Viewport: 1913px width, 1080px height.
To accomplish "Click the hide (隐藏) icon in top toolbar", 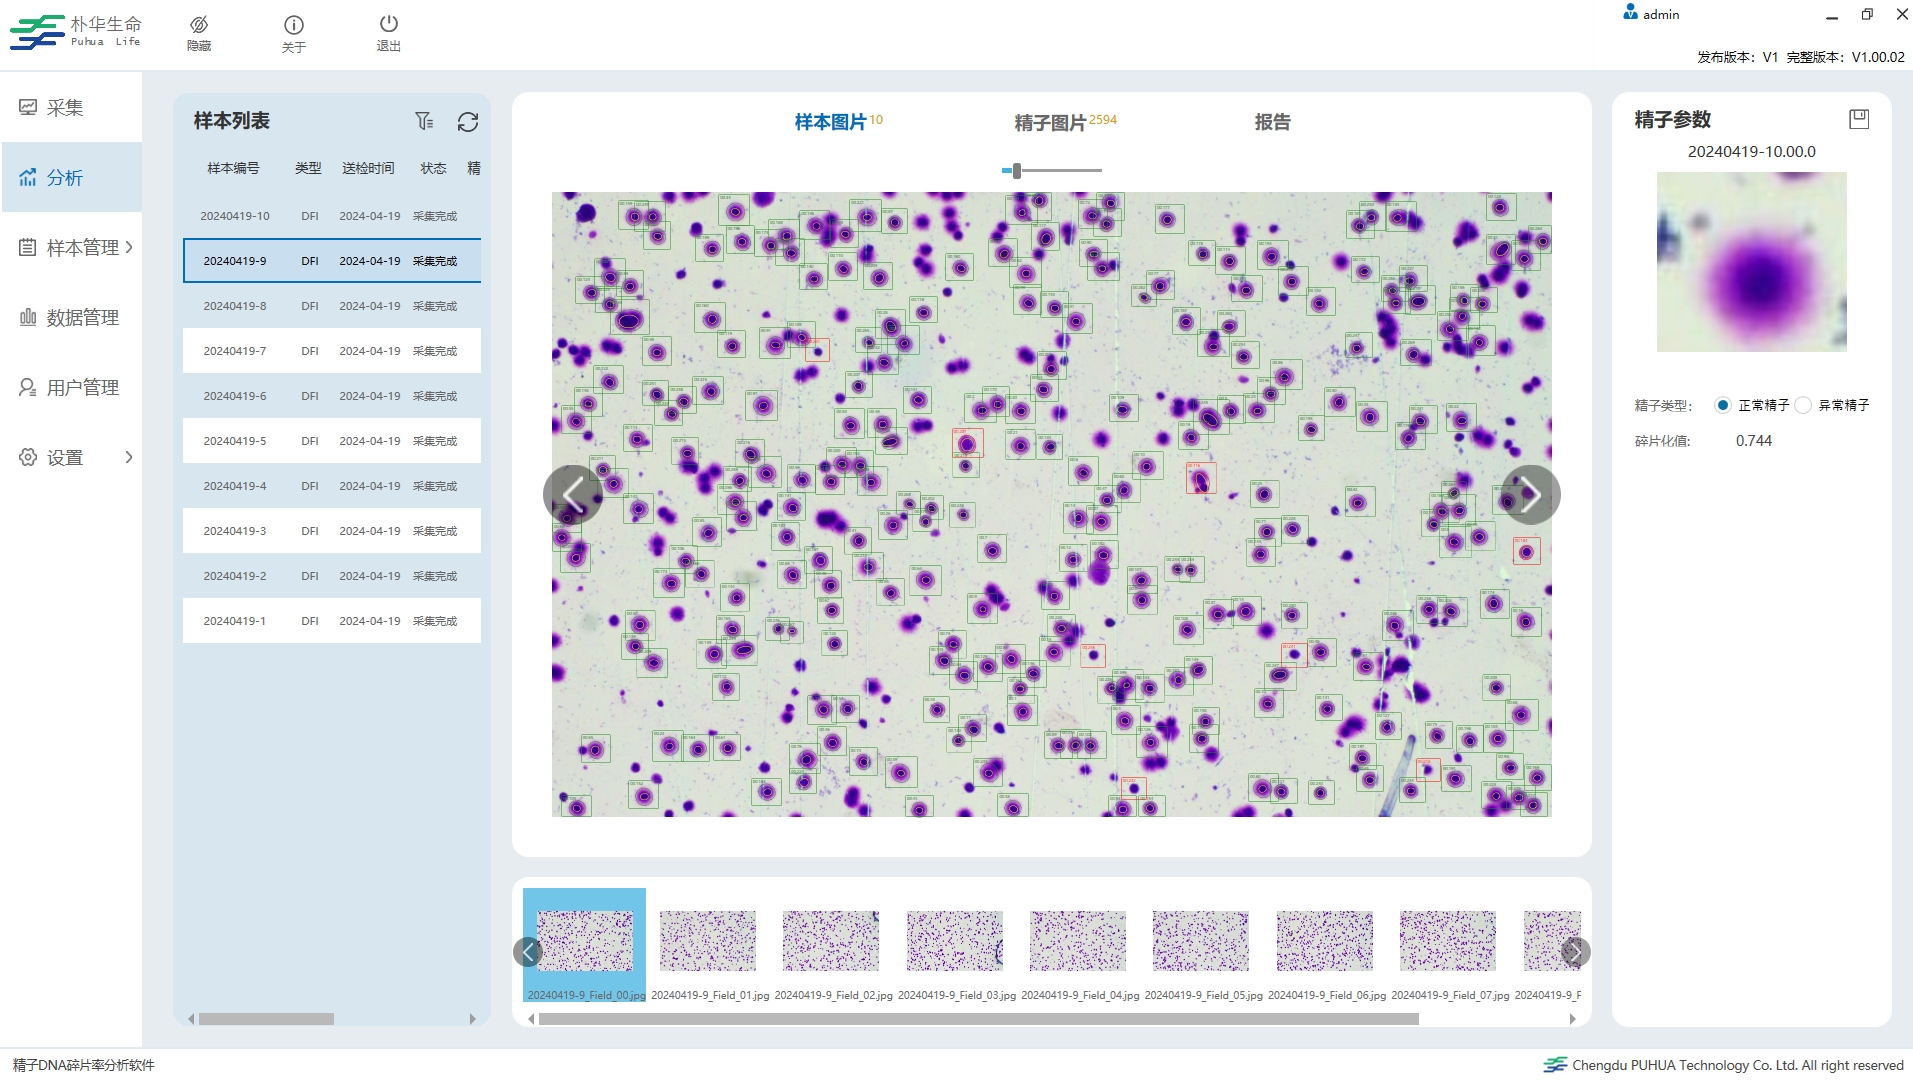I will [x=199, y=25].
